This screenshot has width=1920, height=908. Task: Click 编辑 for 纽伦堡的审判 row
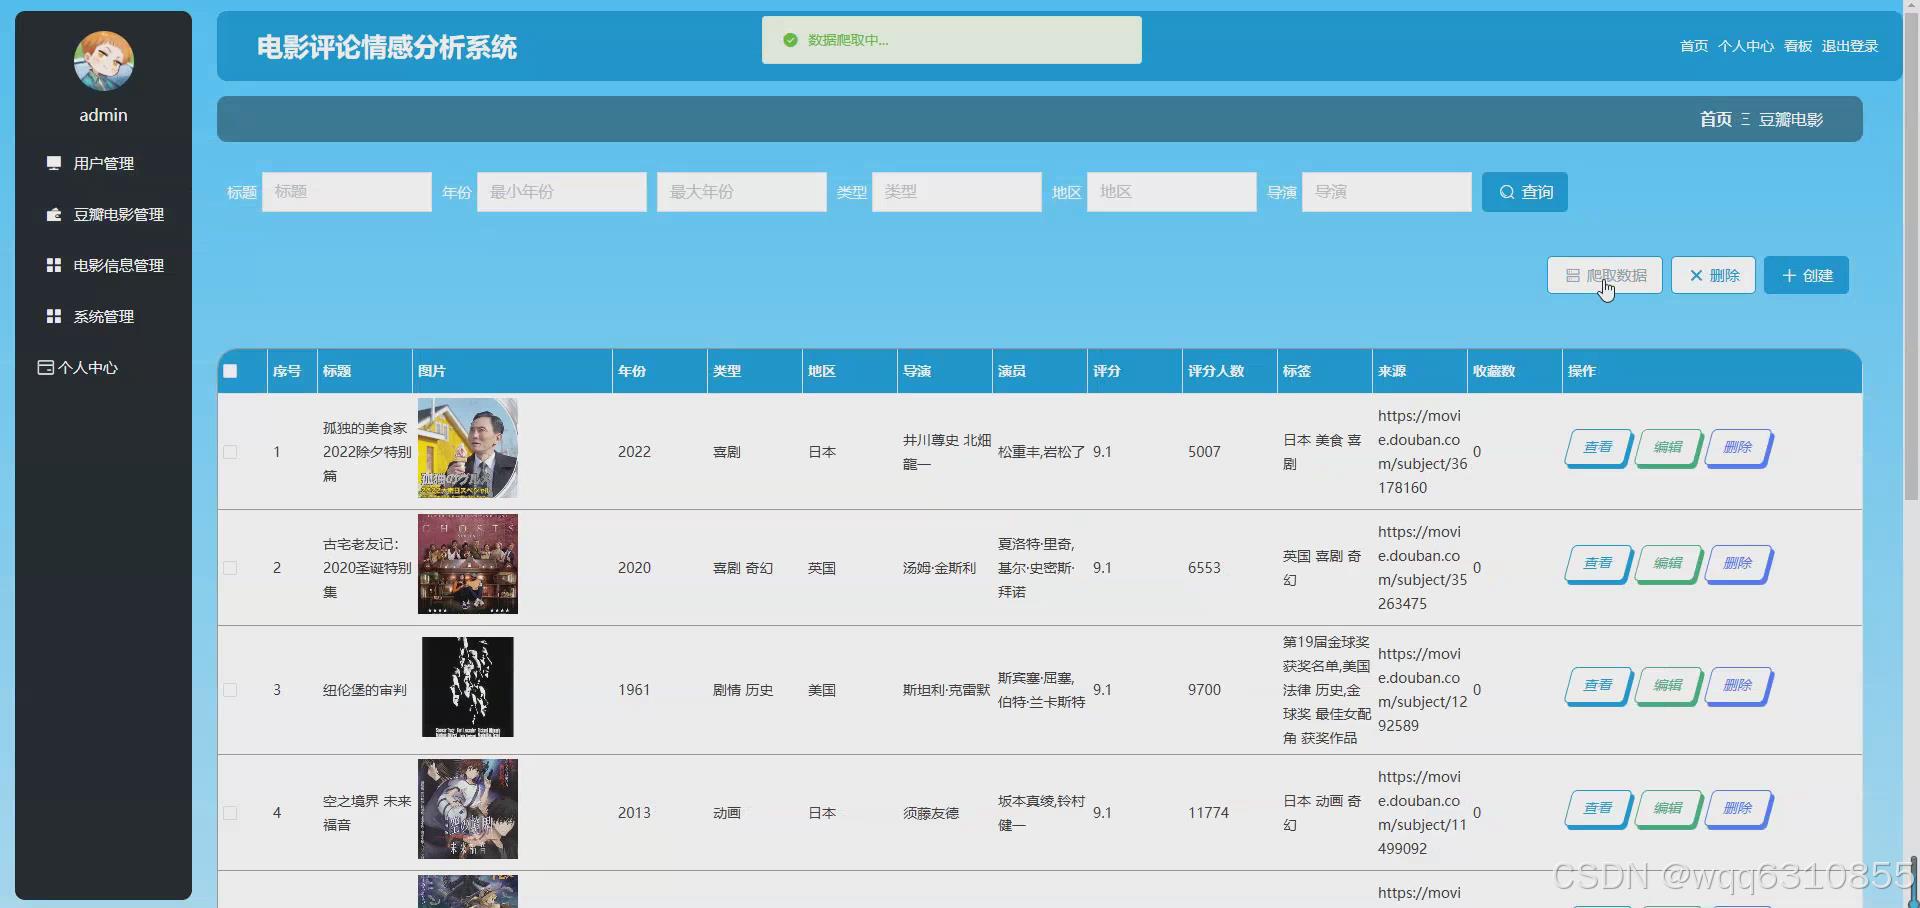pos(1668,686)
